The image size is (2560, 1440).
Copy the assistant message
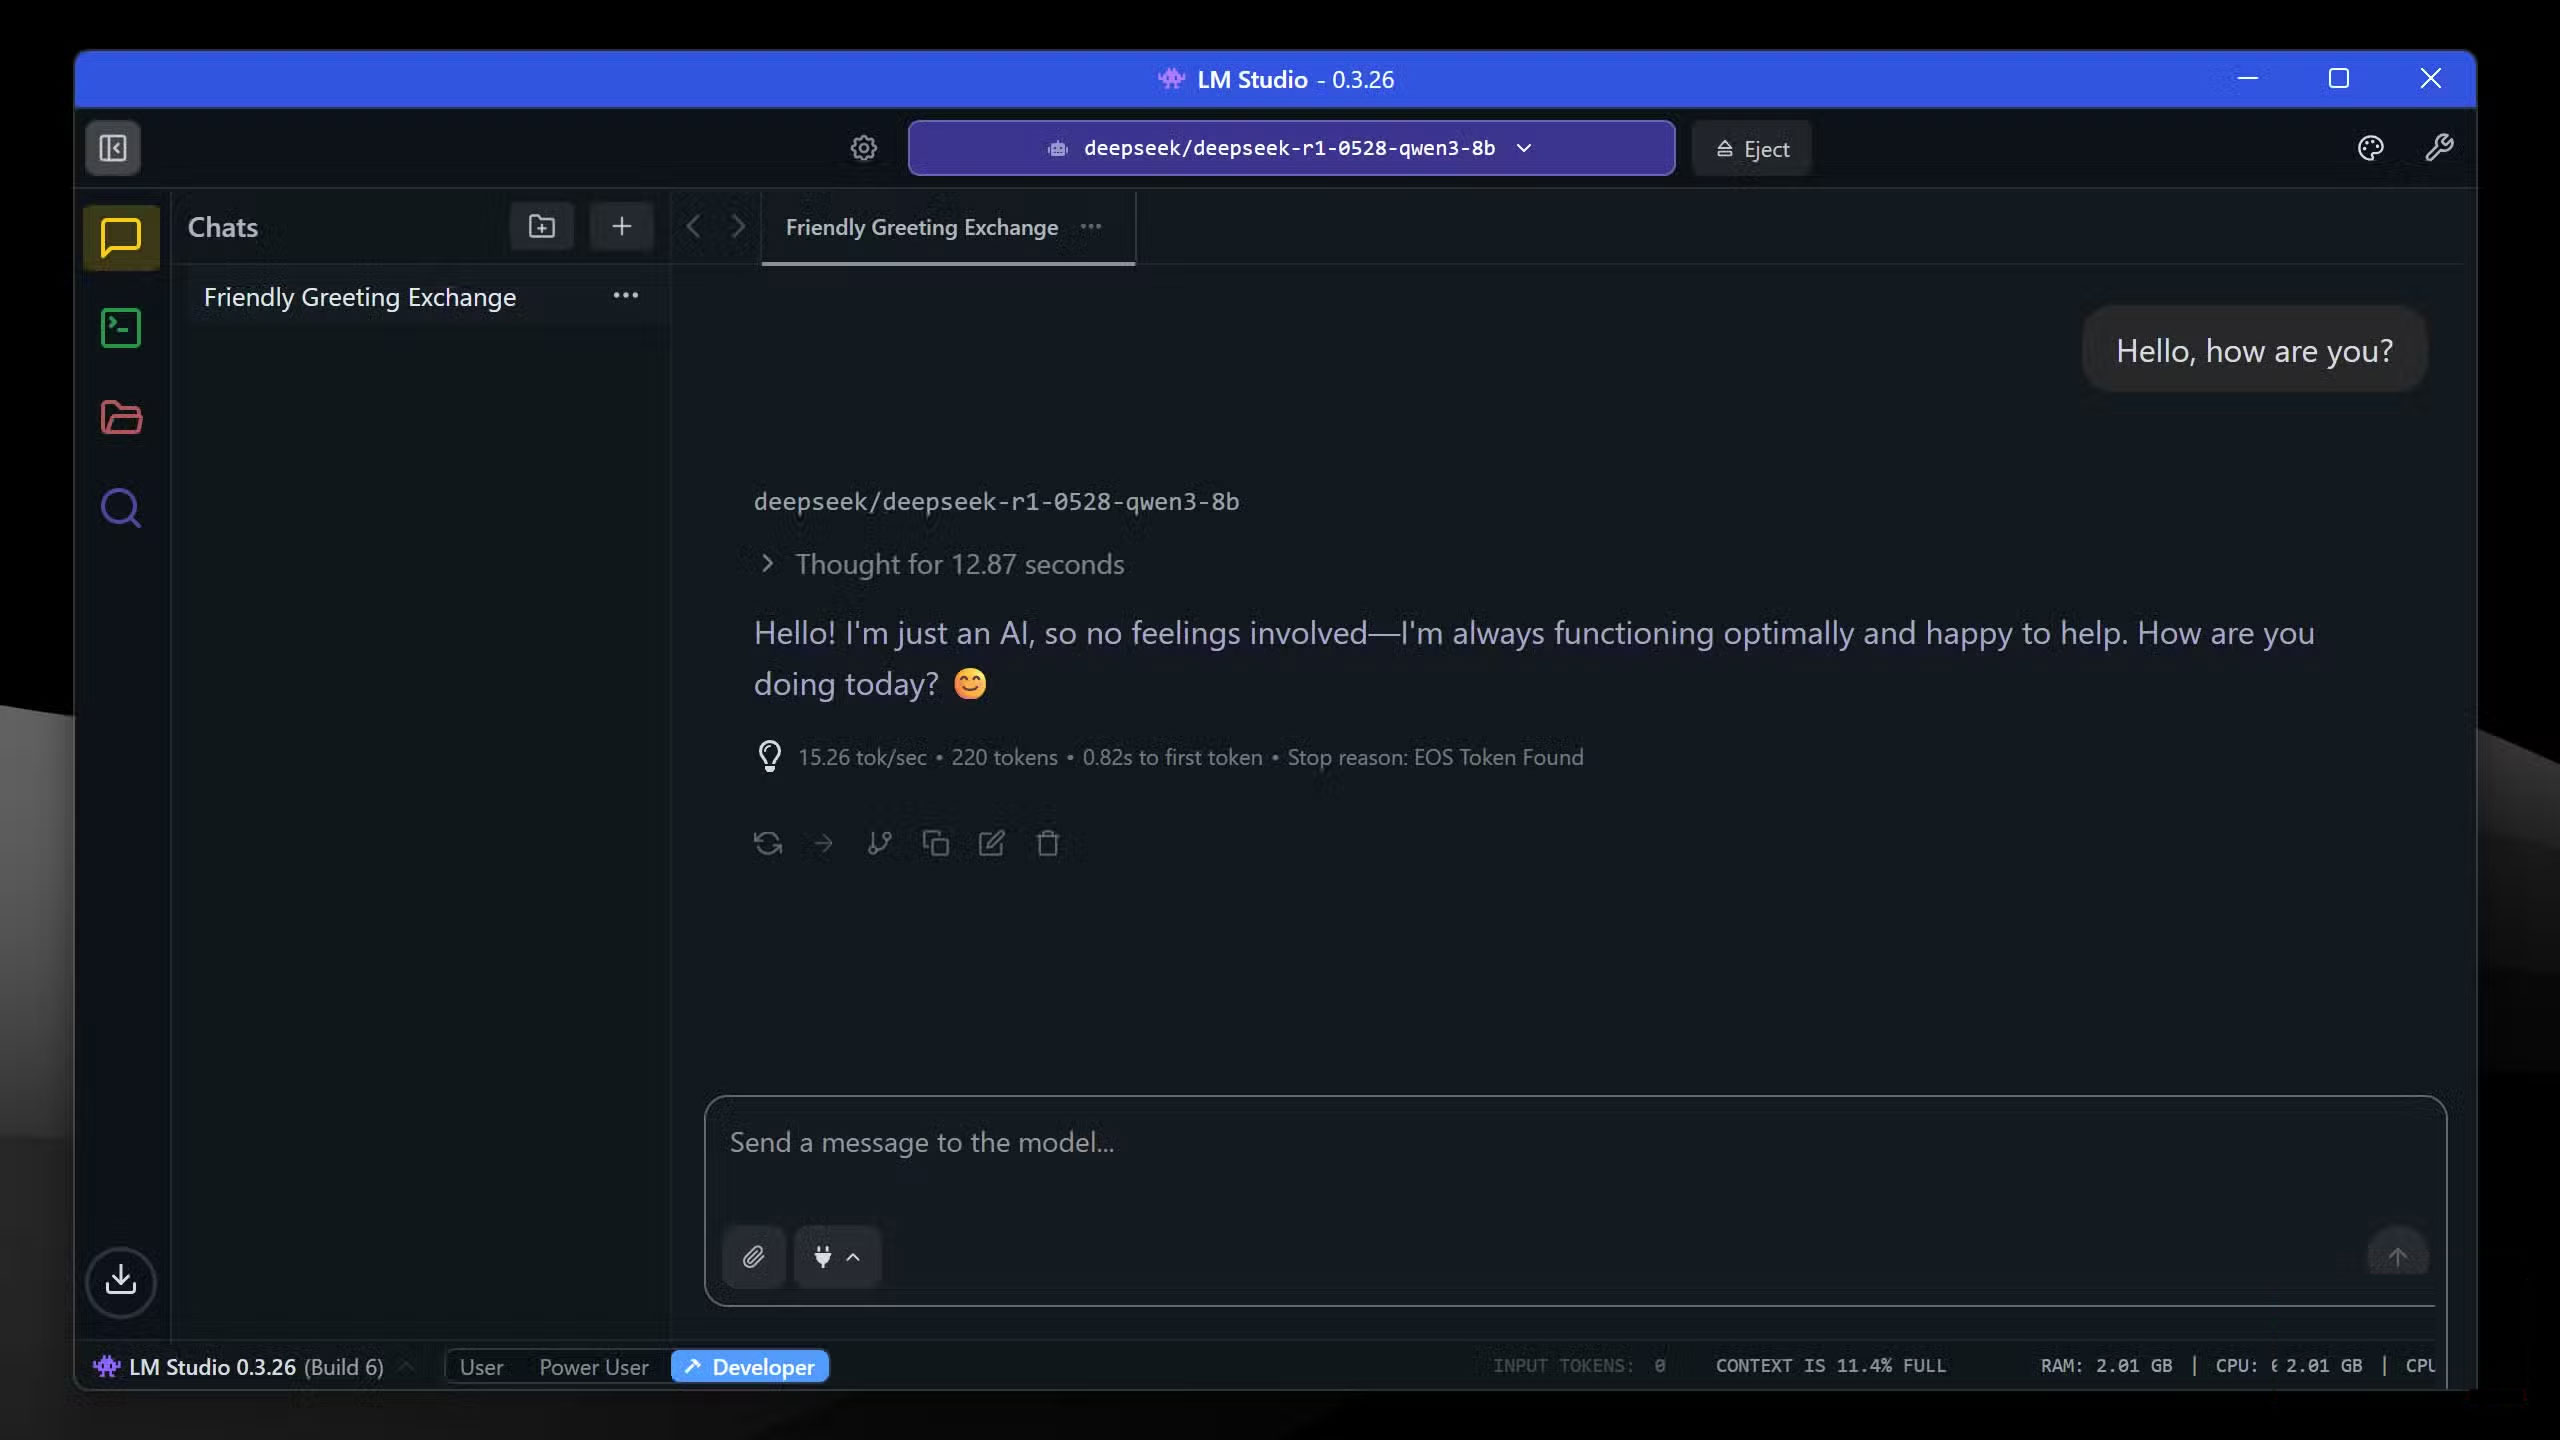tap(936, 844)
